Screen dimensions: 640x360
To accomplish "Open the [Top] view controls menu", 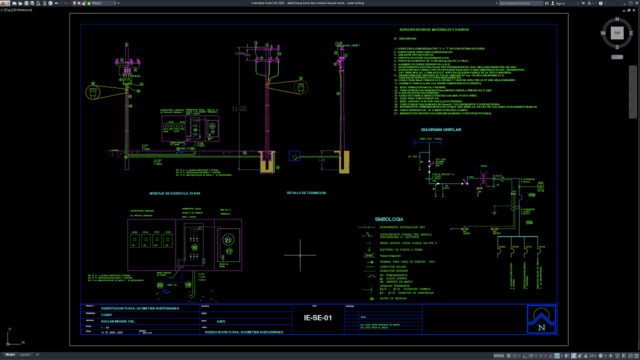I will (7, 10).
